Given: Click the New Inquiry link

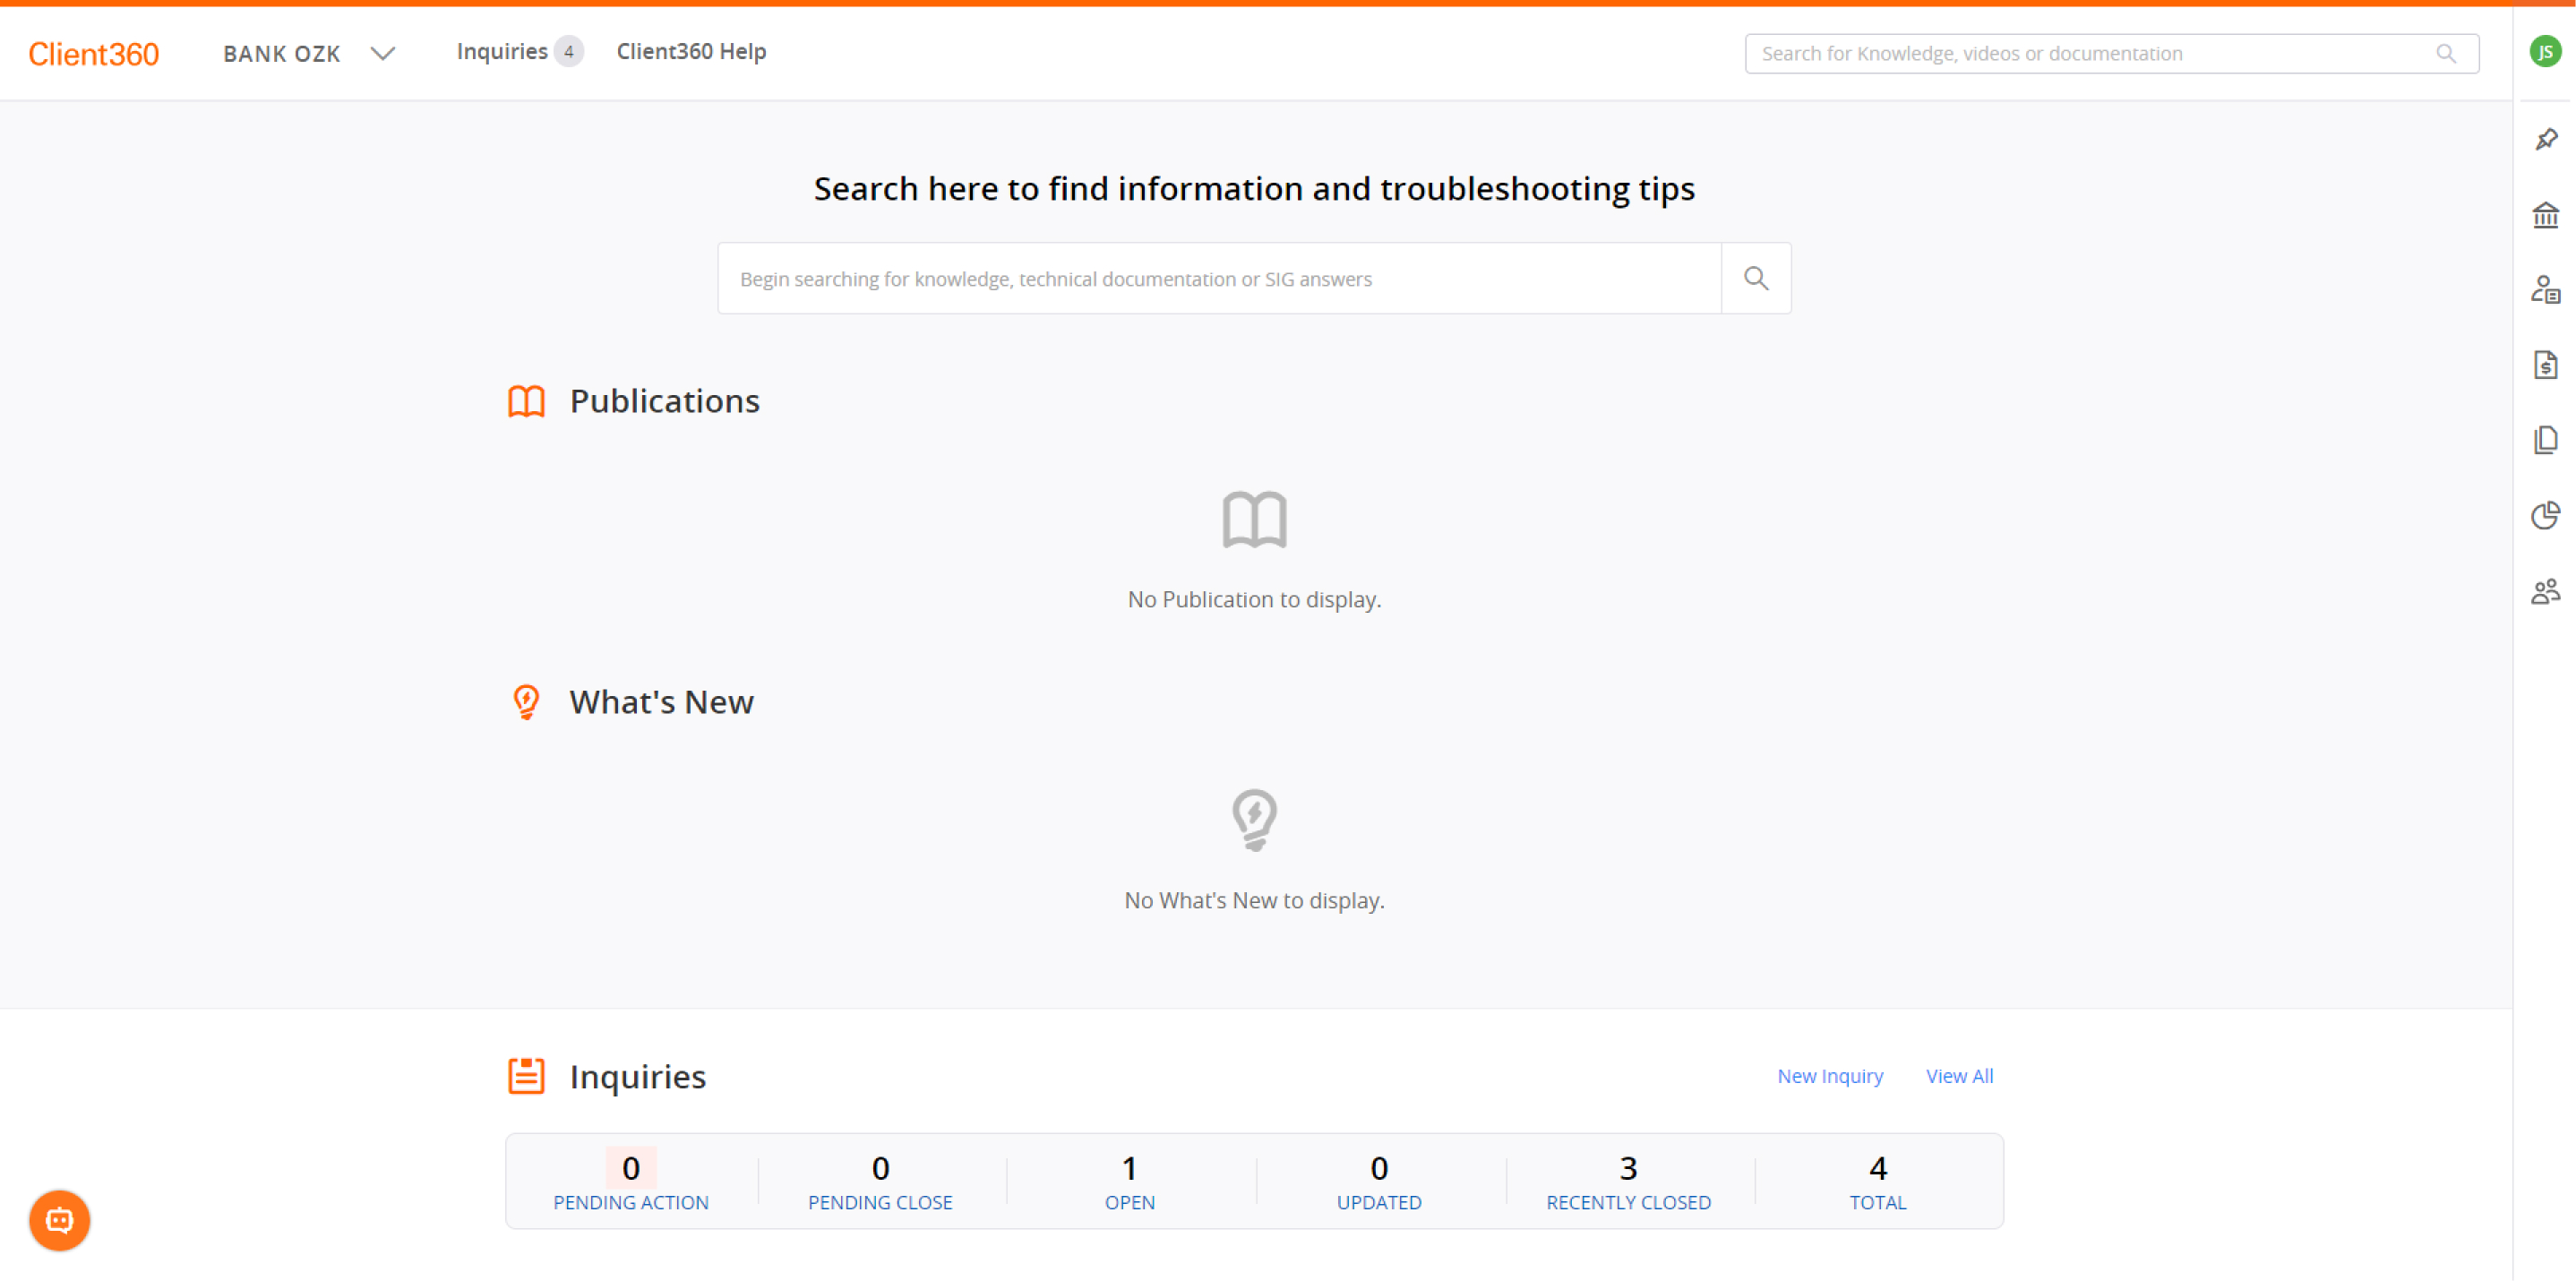Looking at the screenshot, I should coord(1829,1076).
